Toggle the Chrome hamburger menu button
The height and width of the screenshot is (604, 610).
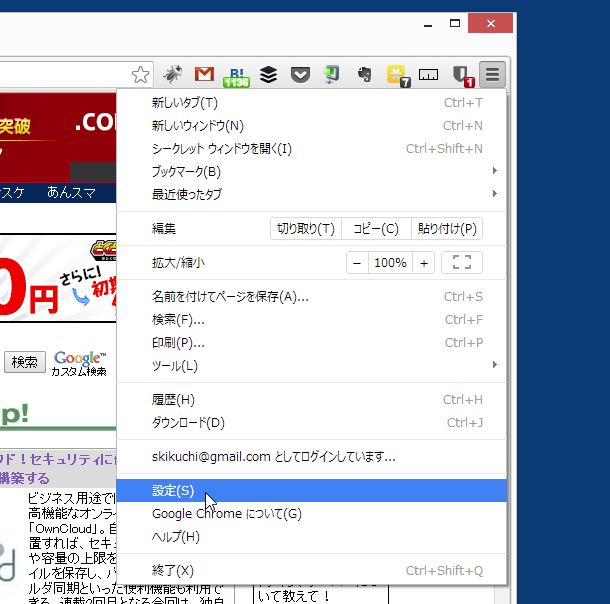492,74
